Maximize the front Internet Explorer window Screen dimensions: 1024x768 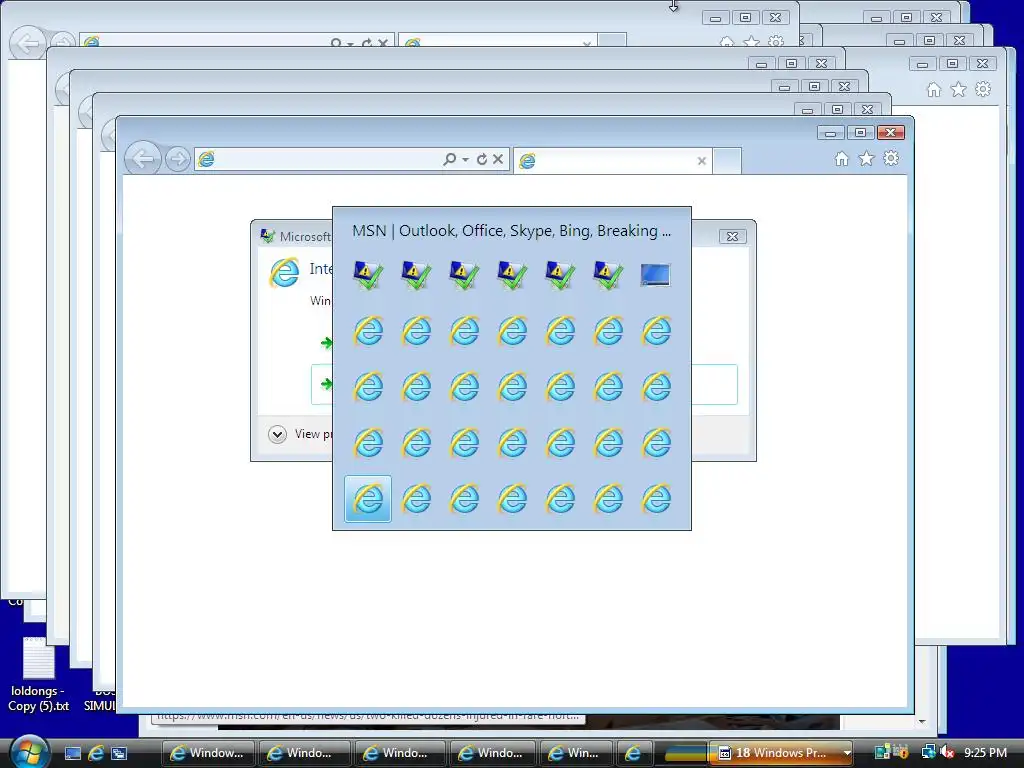coord(861,133)
